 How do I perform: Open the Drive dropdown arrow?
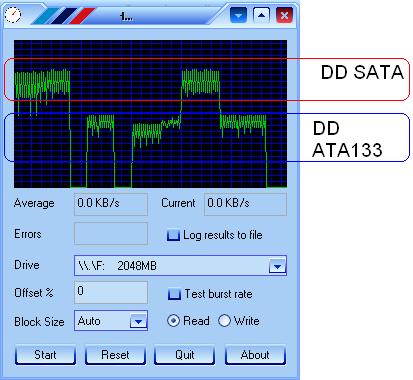tap(277, 266)
